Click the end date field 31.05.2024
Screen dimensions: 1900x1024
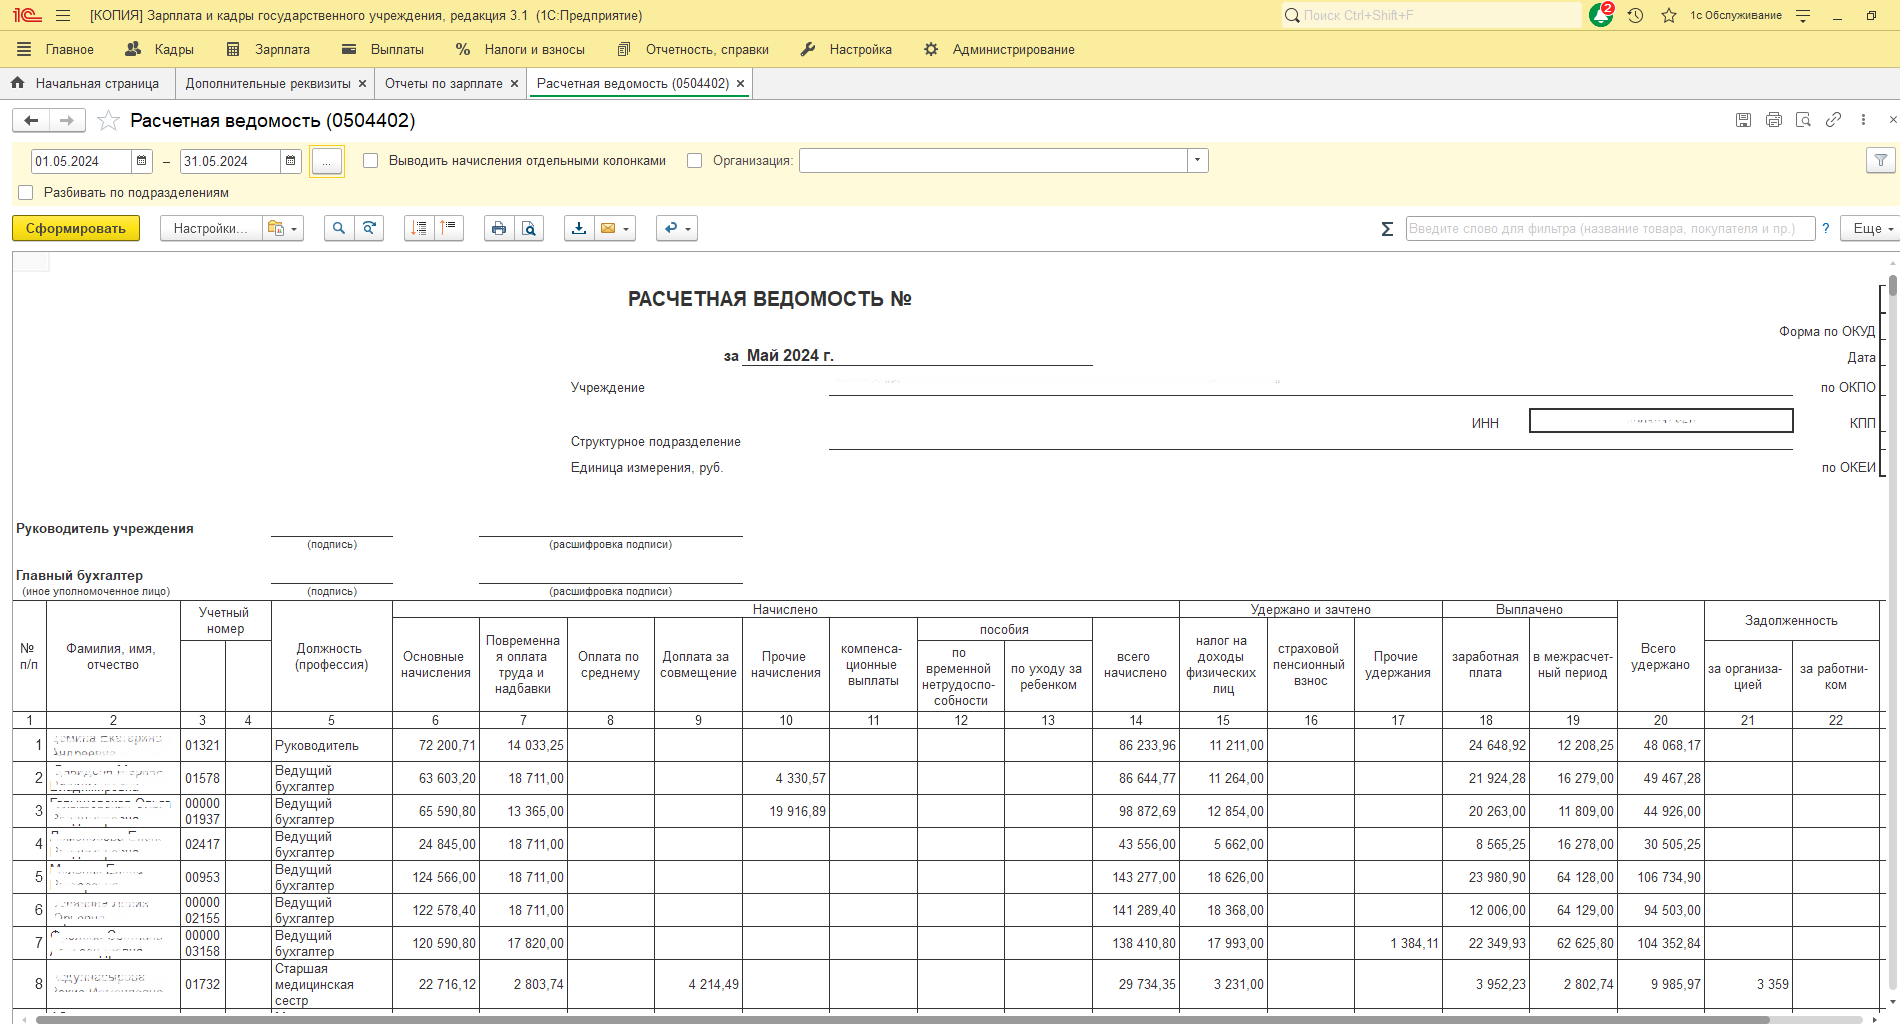(x=229, y=161)
